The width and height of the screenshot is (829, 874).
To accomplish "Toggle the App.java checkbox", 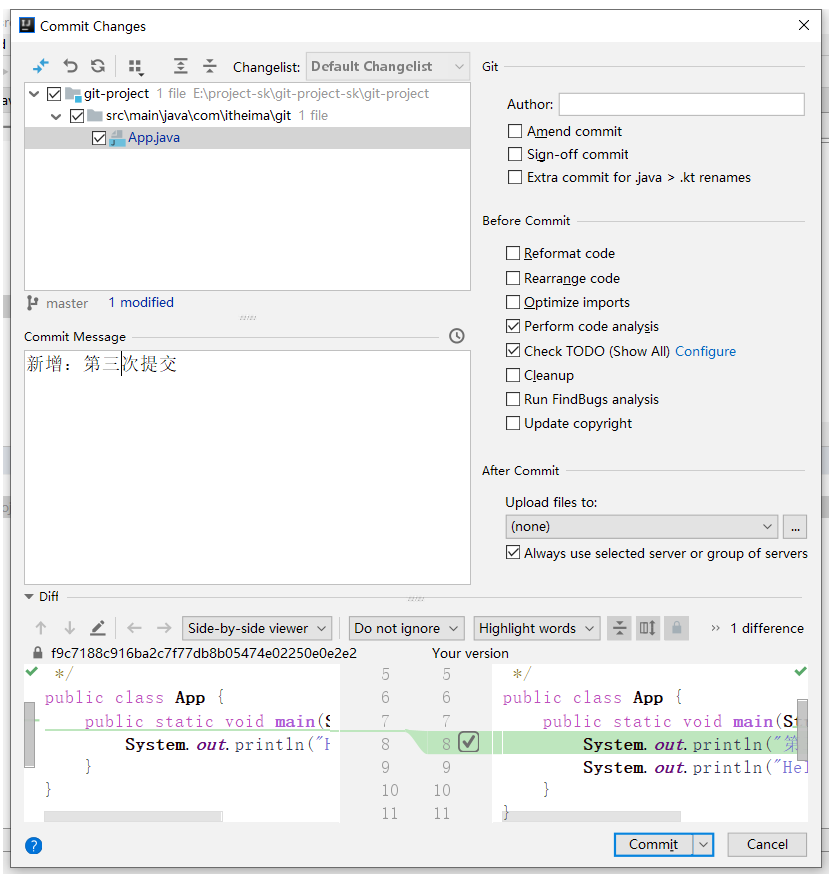I will pyautogui.click(x=99, y=138).
